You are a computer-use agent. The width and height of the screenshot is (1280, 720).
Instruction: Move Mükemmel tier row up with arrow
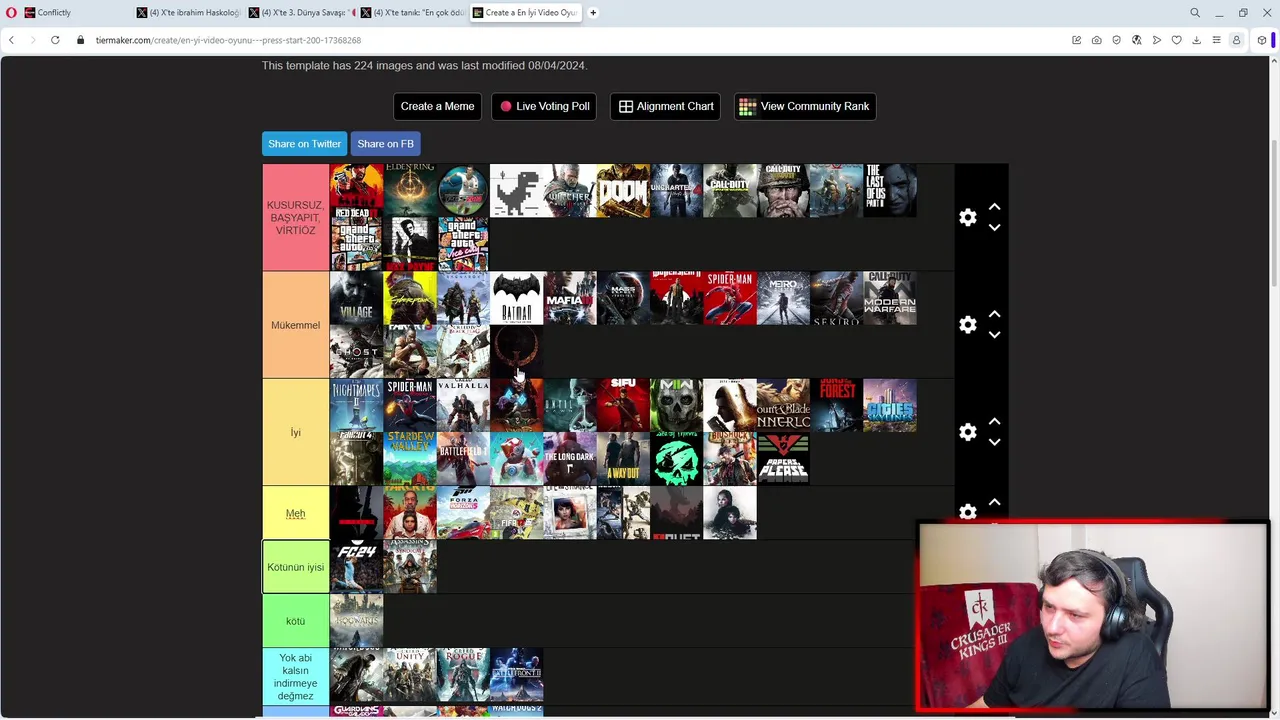coord(994,314)
